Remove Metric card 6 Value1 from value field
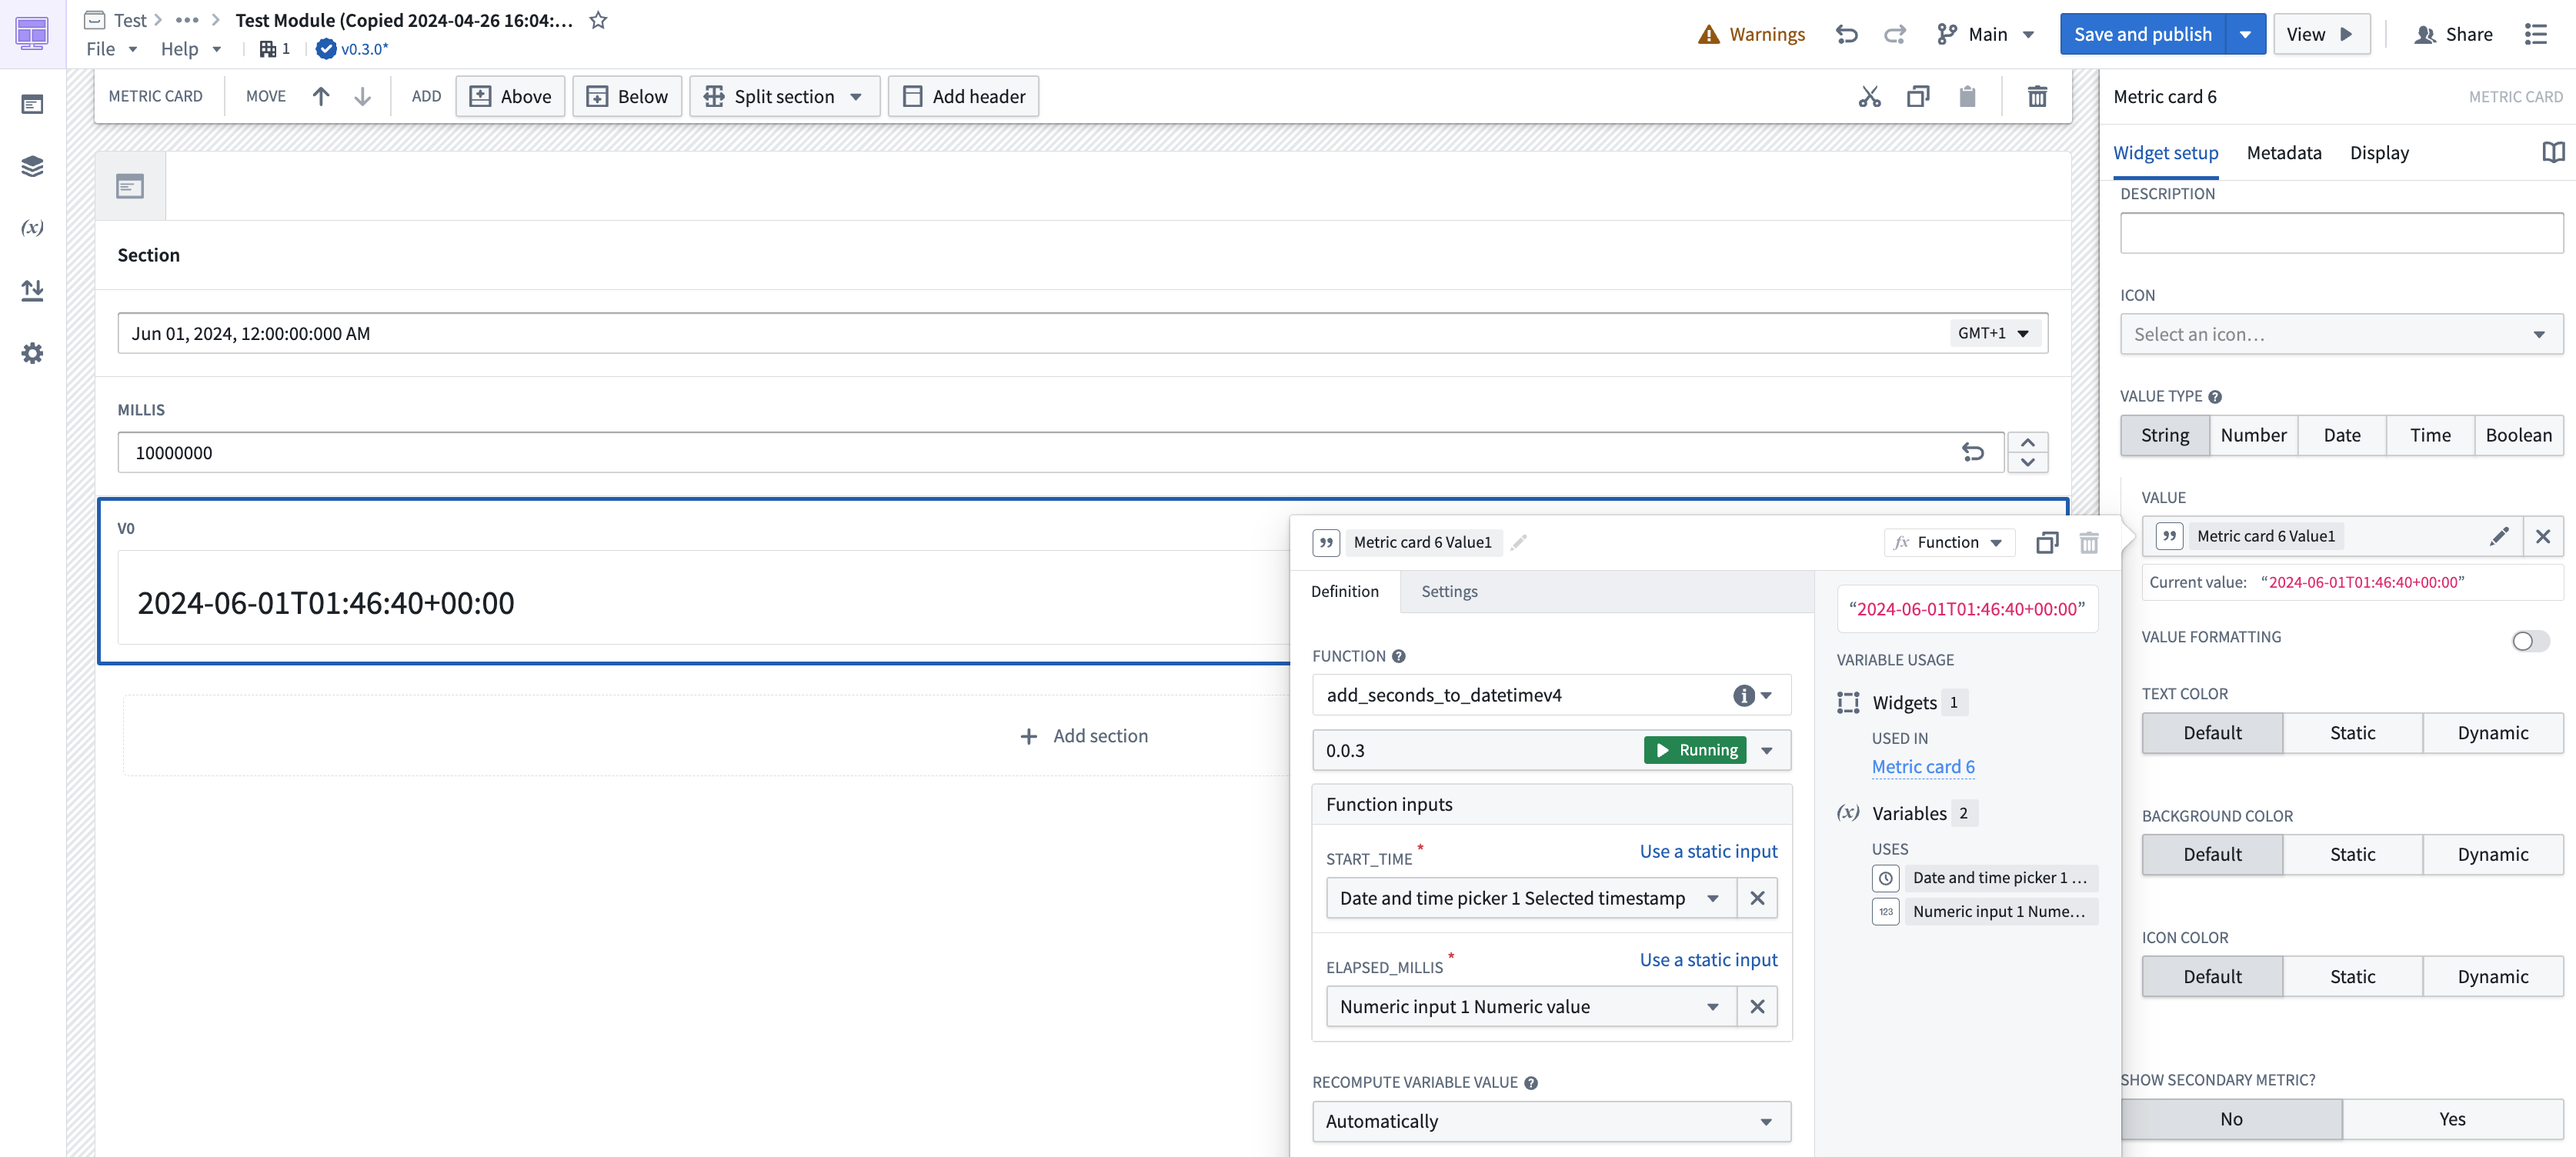The height and width of the screenshot is (1157, 2576). (x=2543, y=536)
